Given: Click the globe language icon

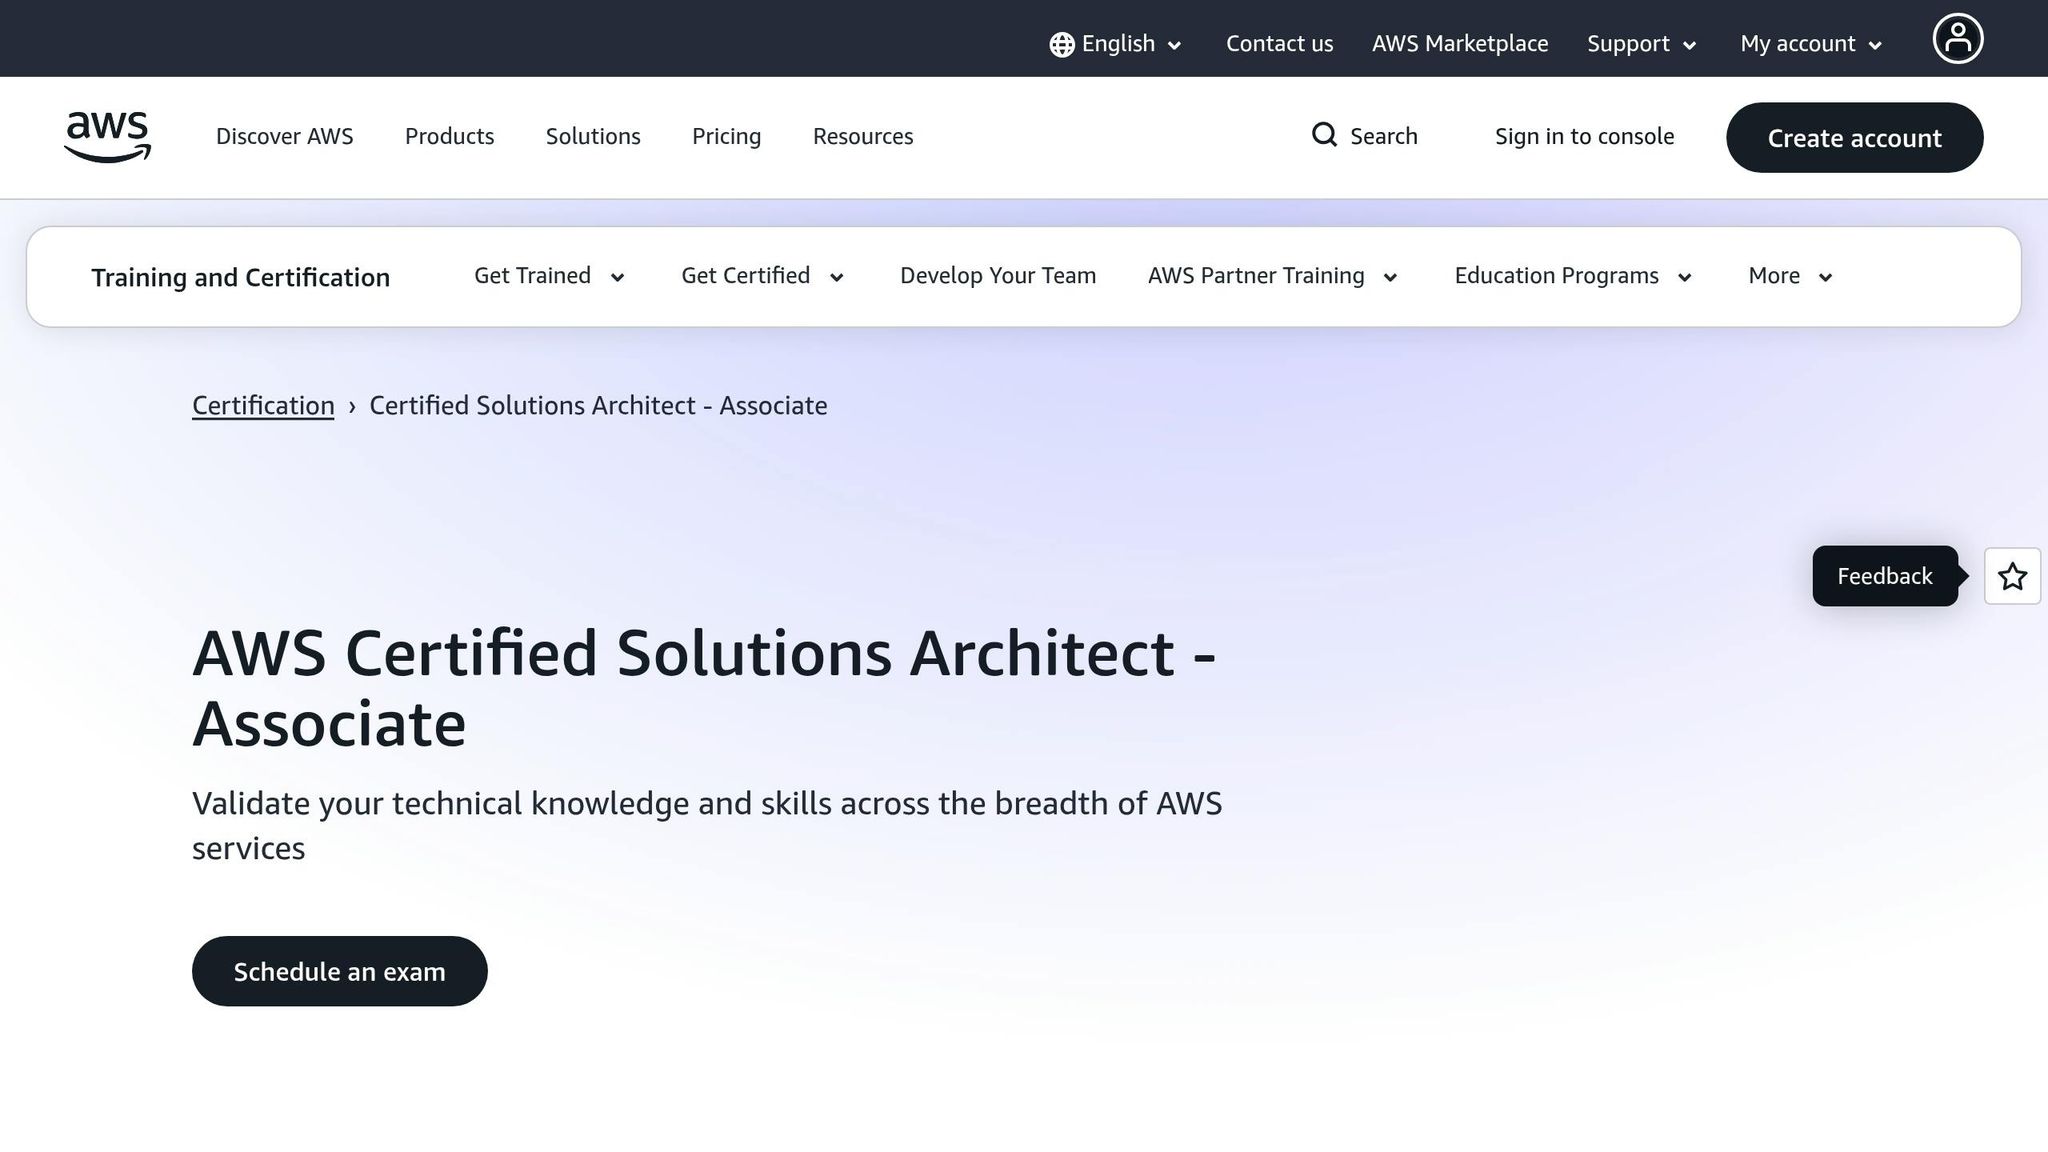Looking at the screenshot, I should 1061,45.
